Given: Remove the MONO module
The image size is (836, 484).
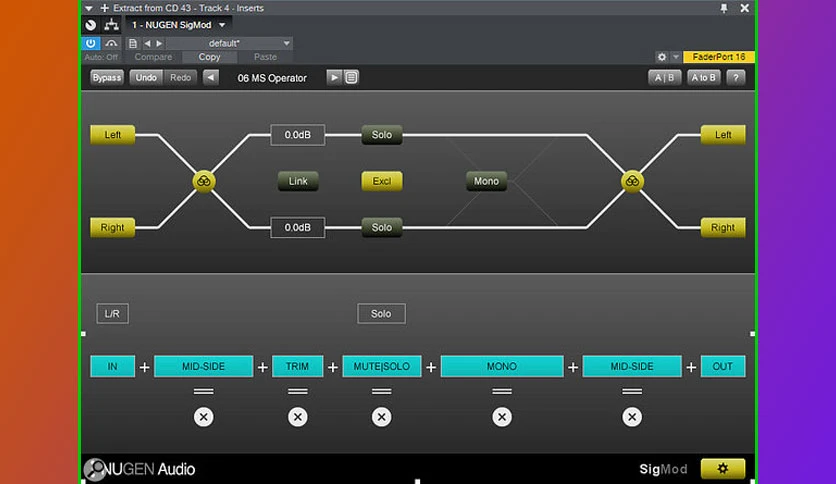Looking at the screenshot, I should [502, 417].
